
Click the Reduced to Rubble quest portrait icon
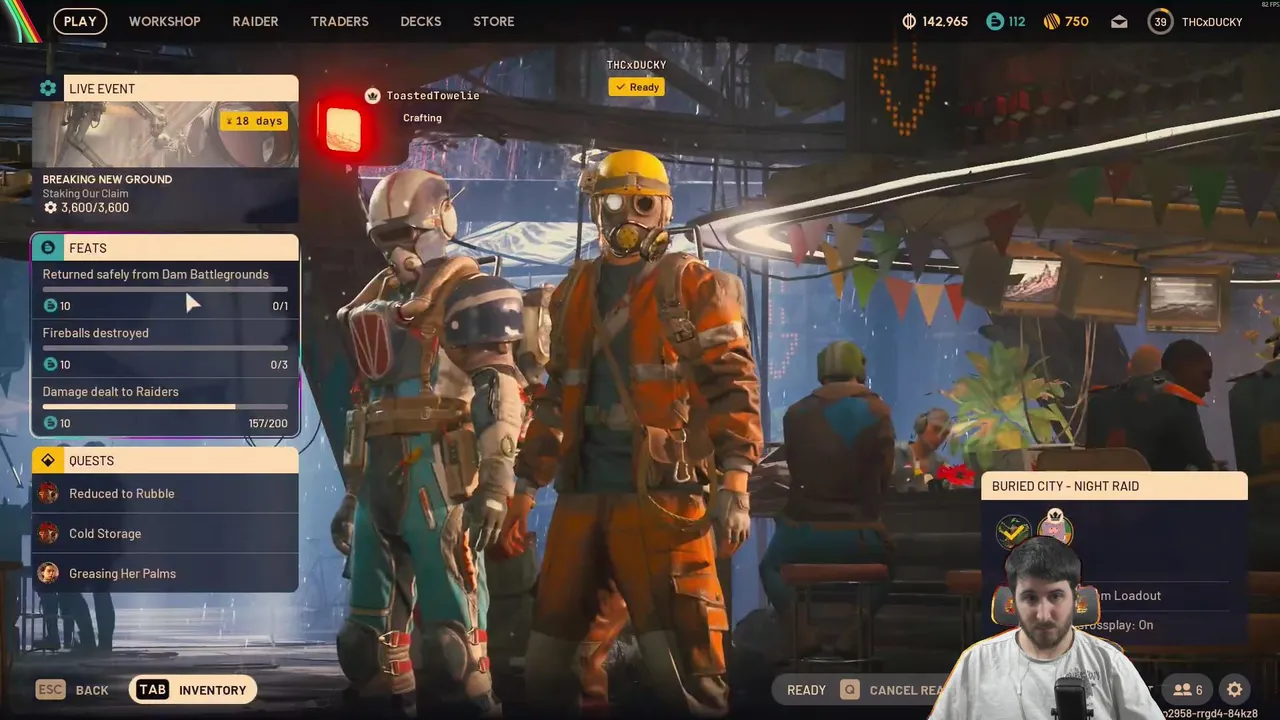click(48, 493)
